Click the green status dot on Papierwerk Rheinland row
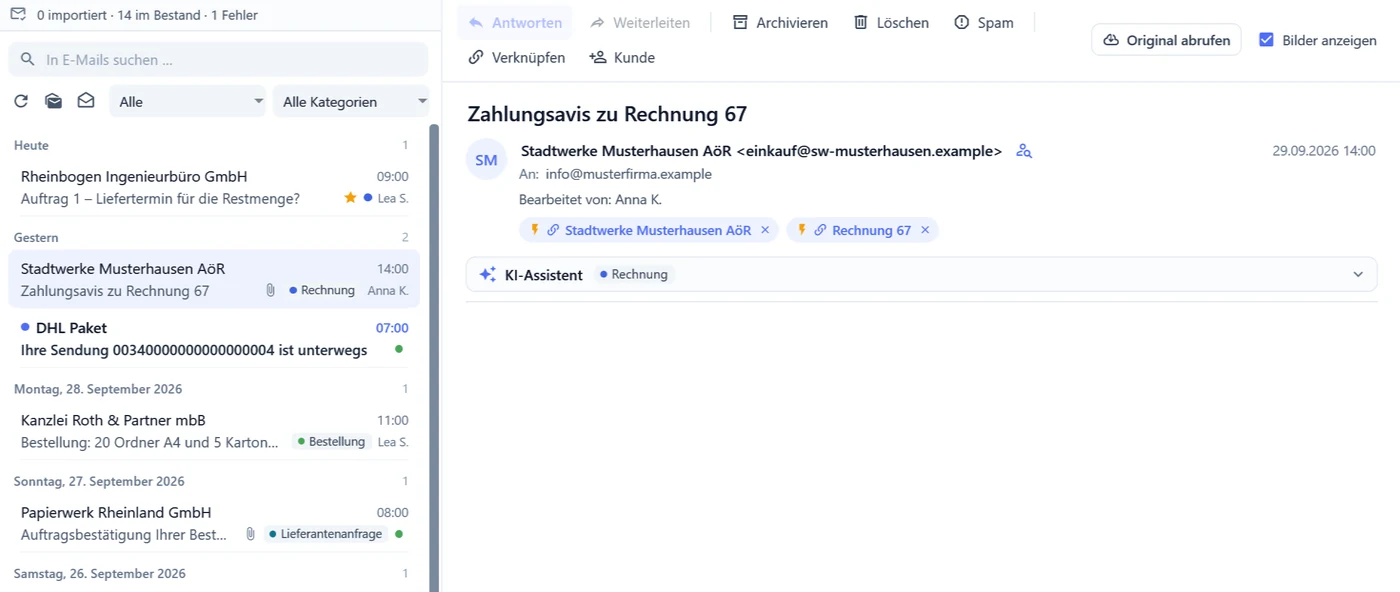 pyautogui.click(x=399, y=534)
